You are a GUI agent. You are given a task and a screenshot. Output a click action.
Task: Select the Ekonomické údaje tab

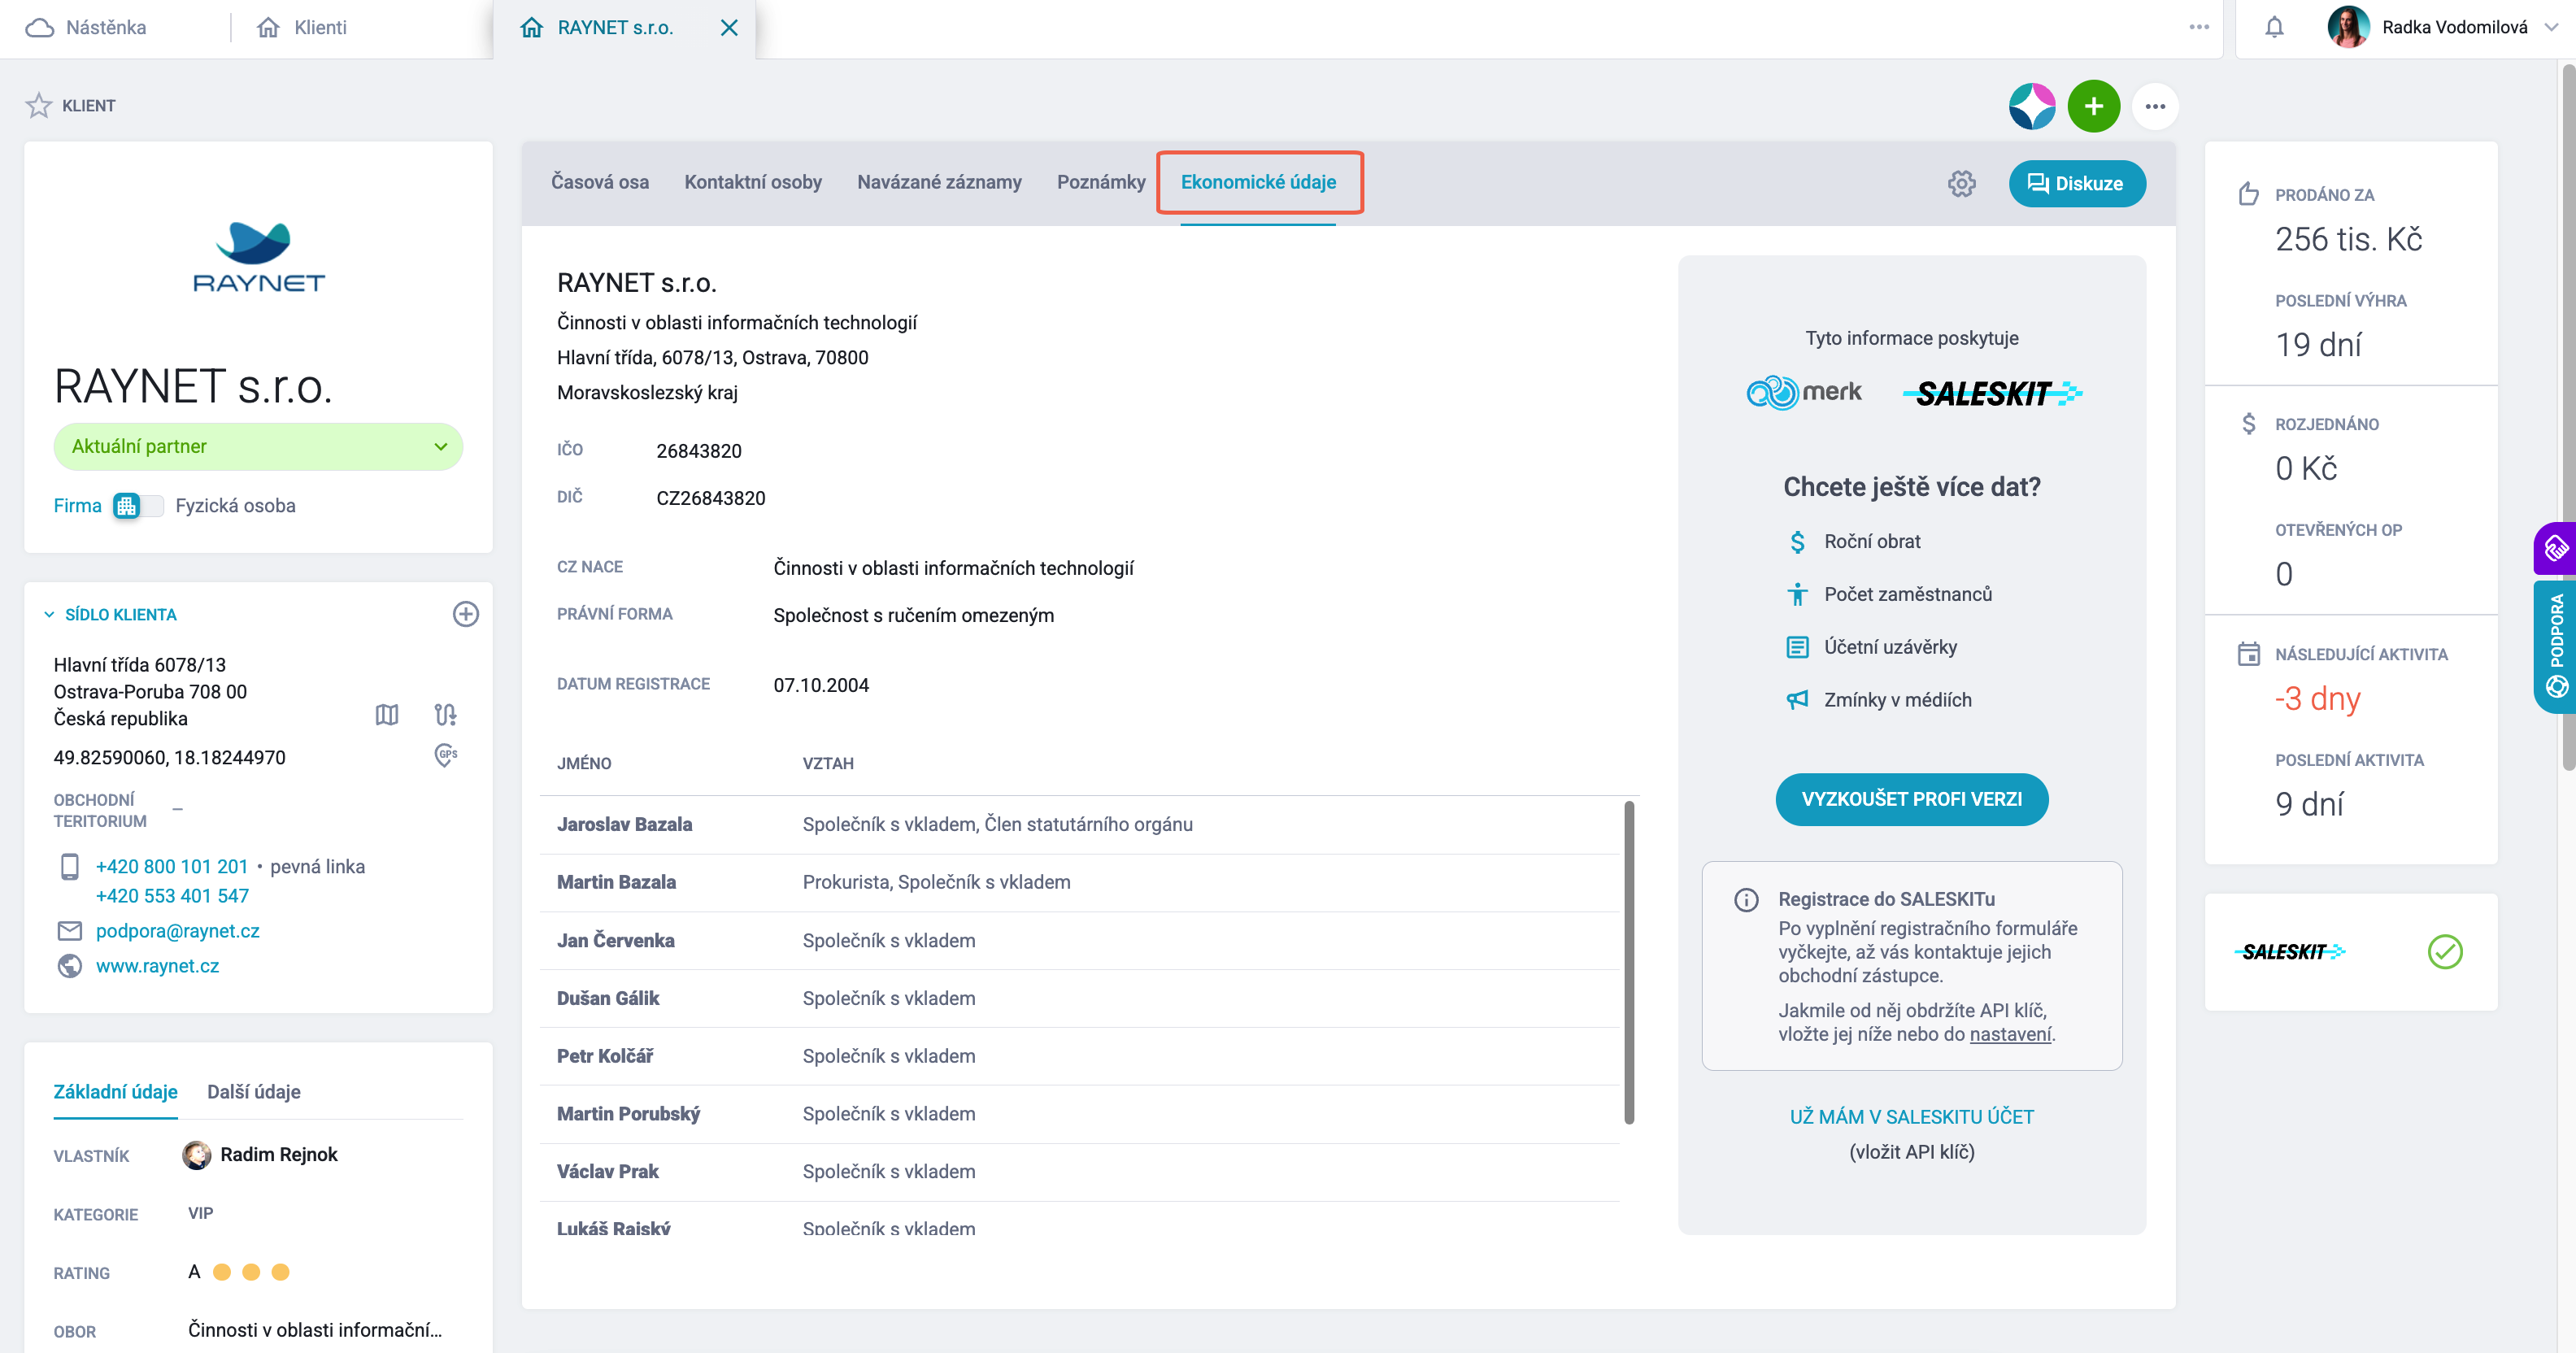[x=1258, y=182]
